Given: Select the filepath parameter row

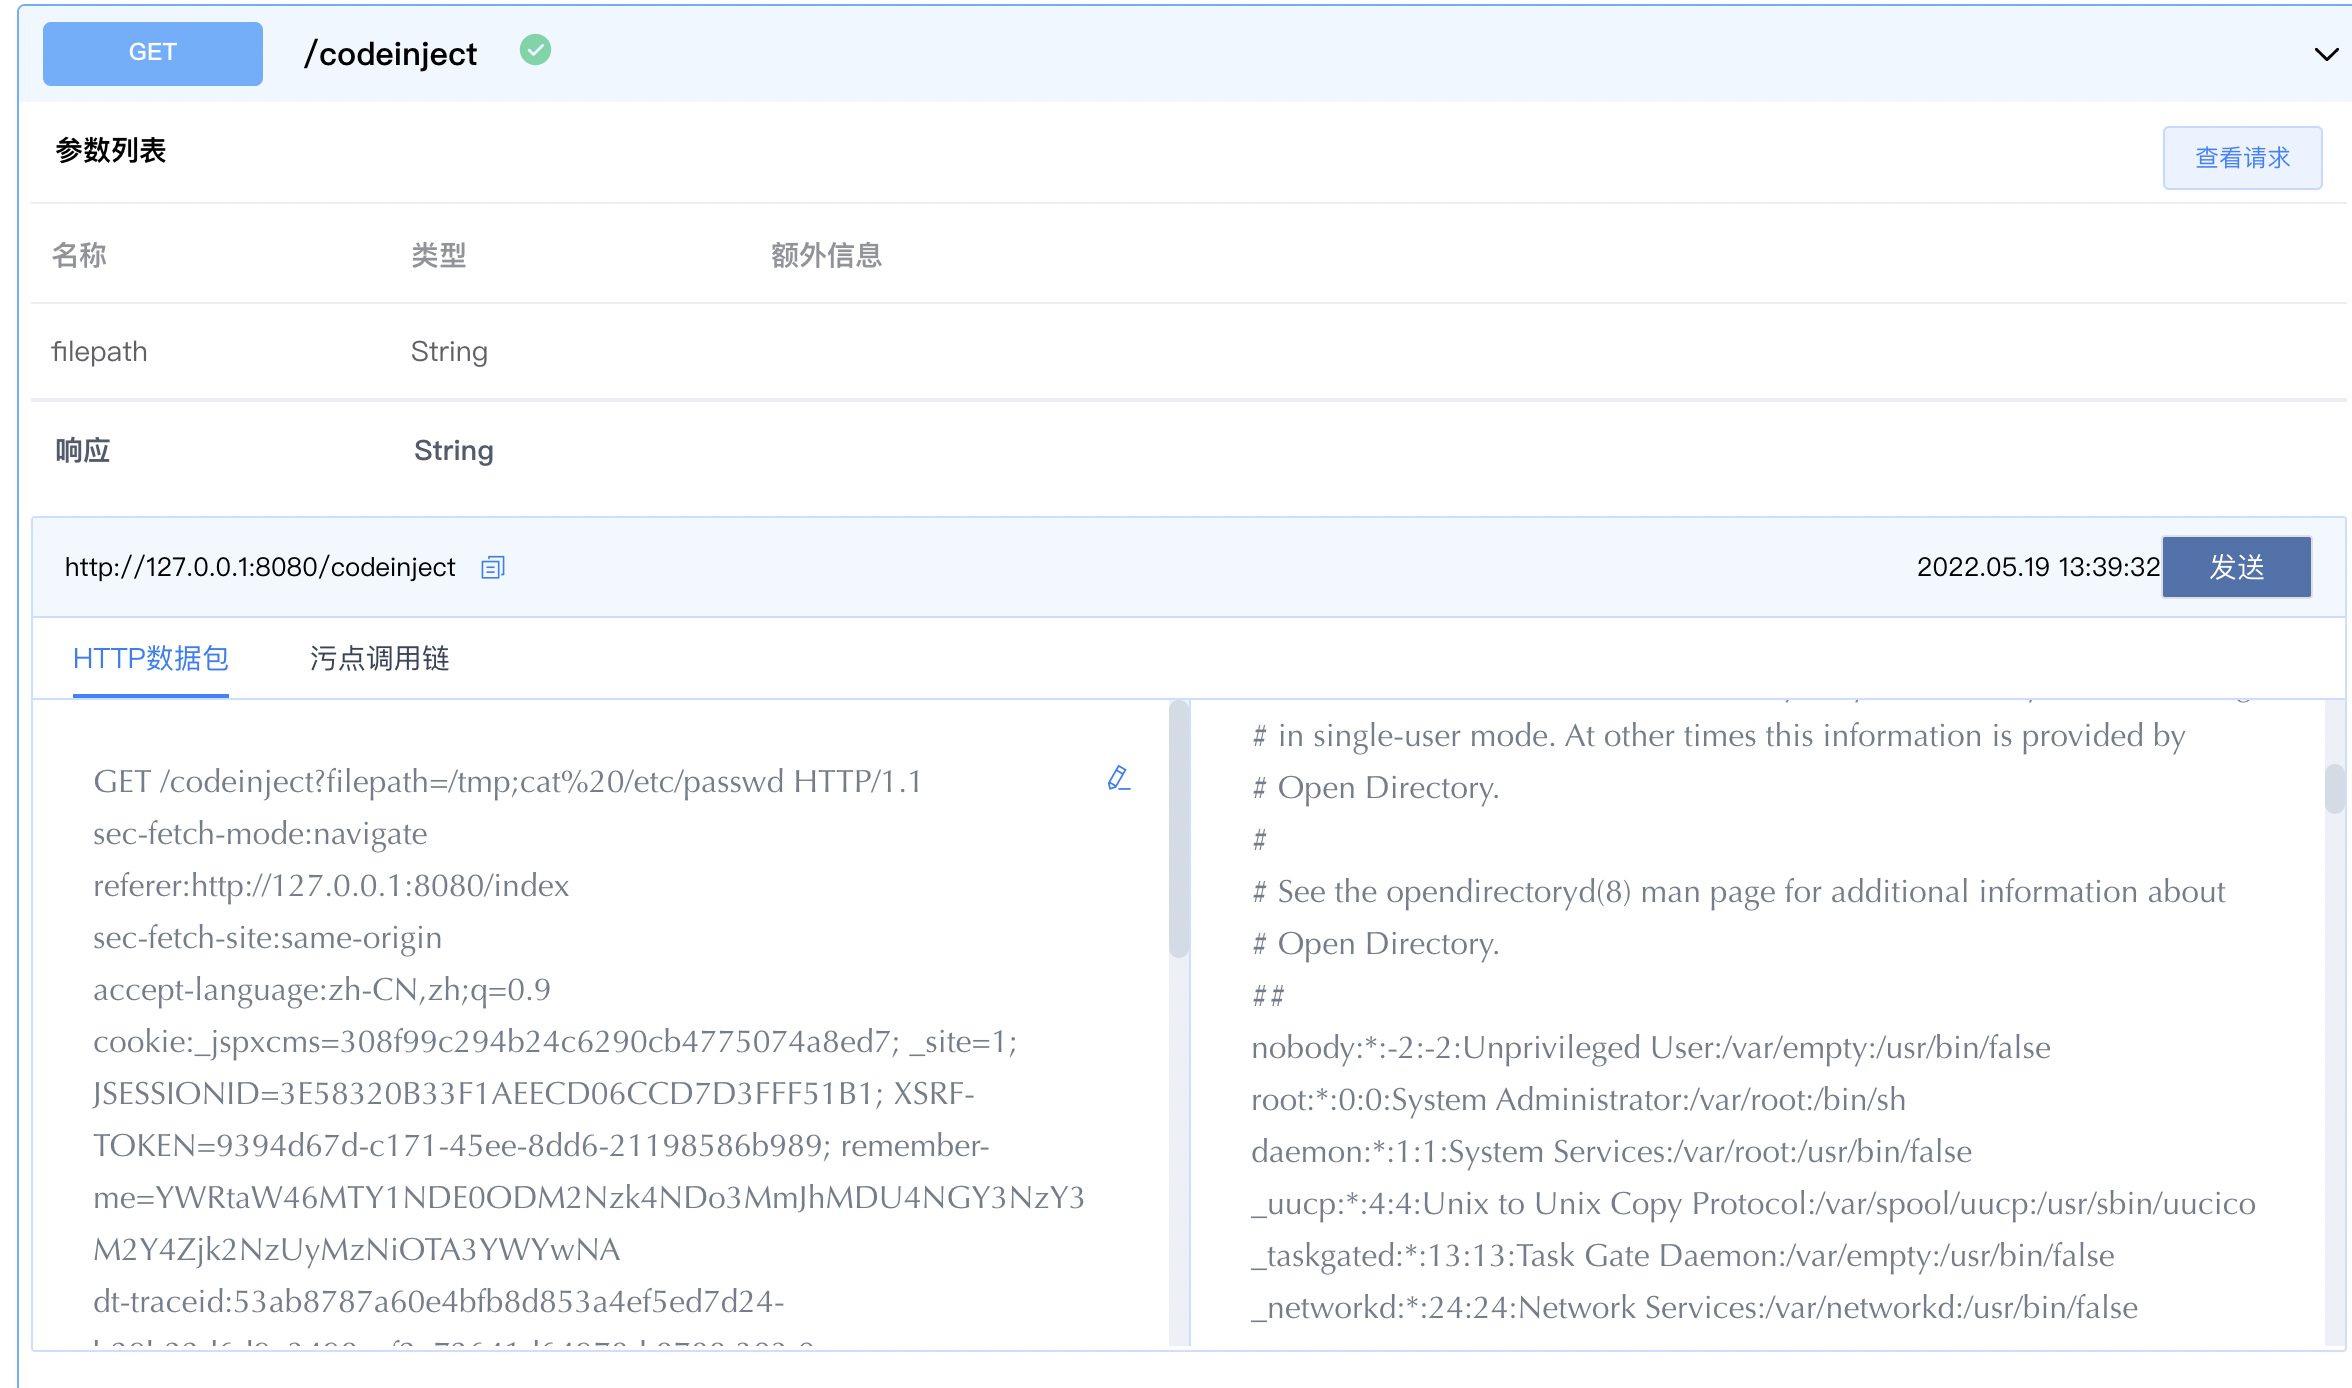Looking at the screenshot, I should click(99, 351).
